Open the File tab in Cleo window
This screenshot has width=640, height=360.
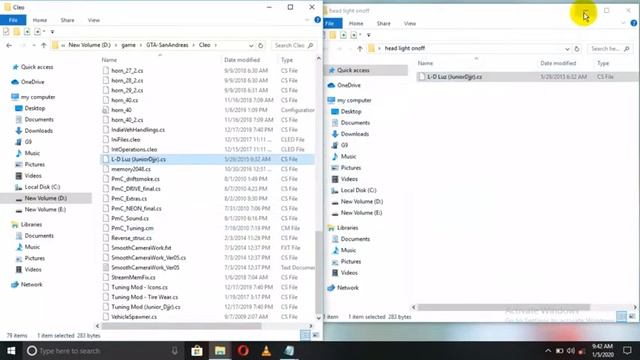pyautogui.click(x=13, y=20)
